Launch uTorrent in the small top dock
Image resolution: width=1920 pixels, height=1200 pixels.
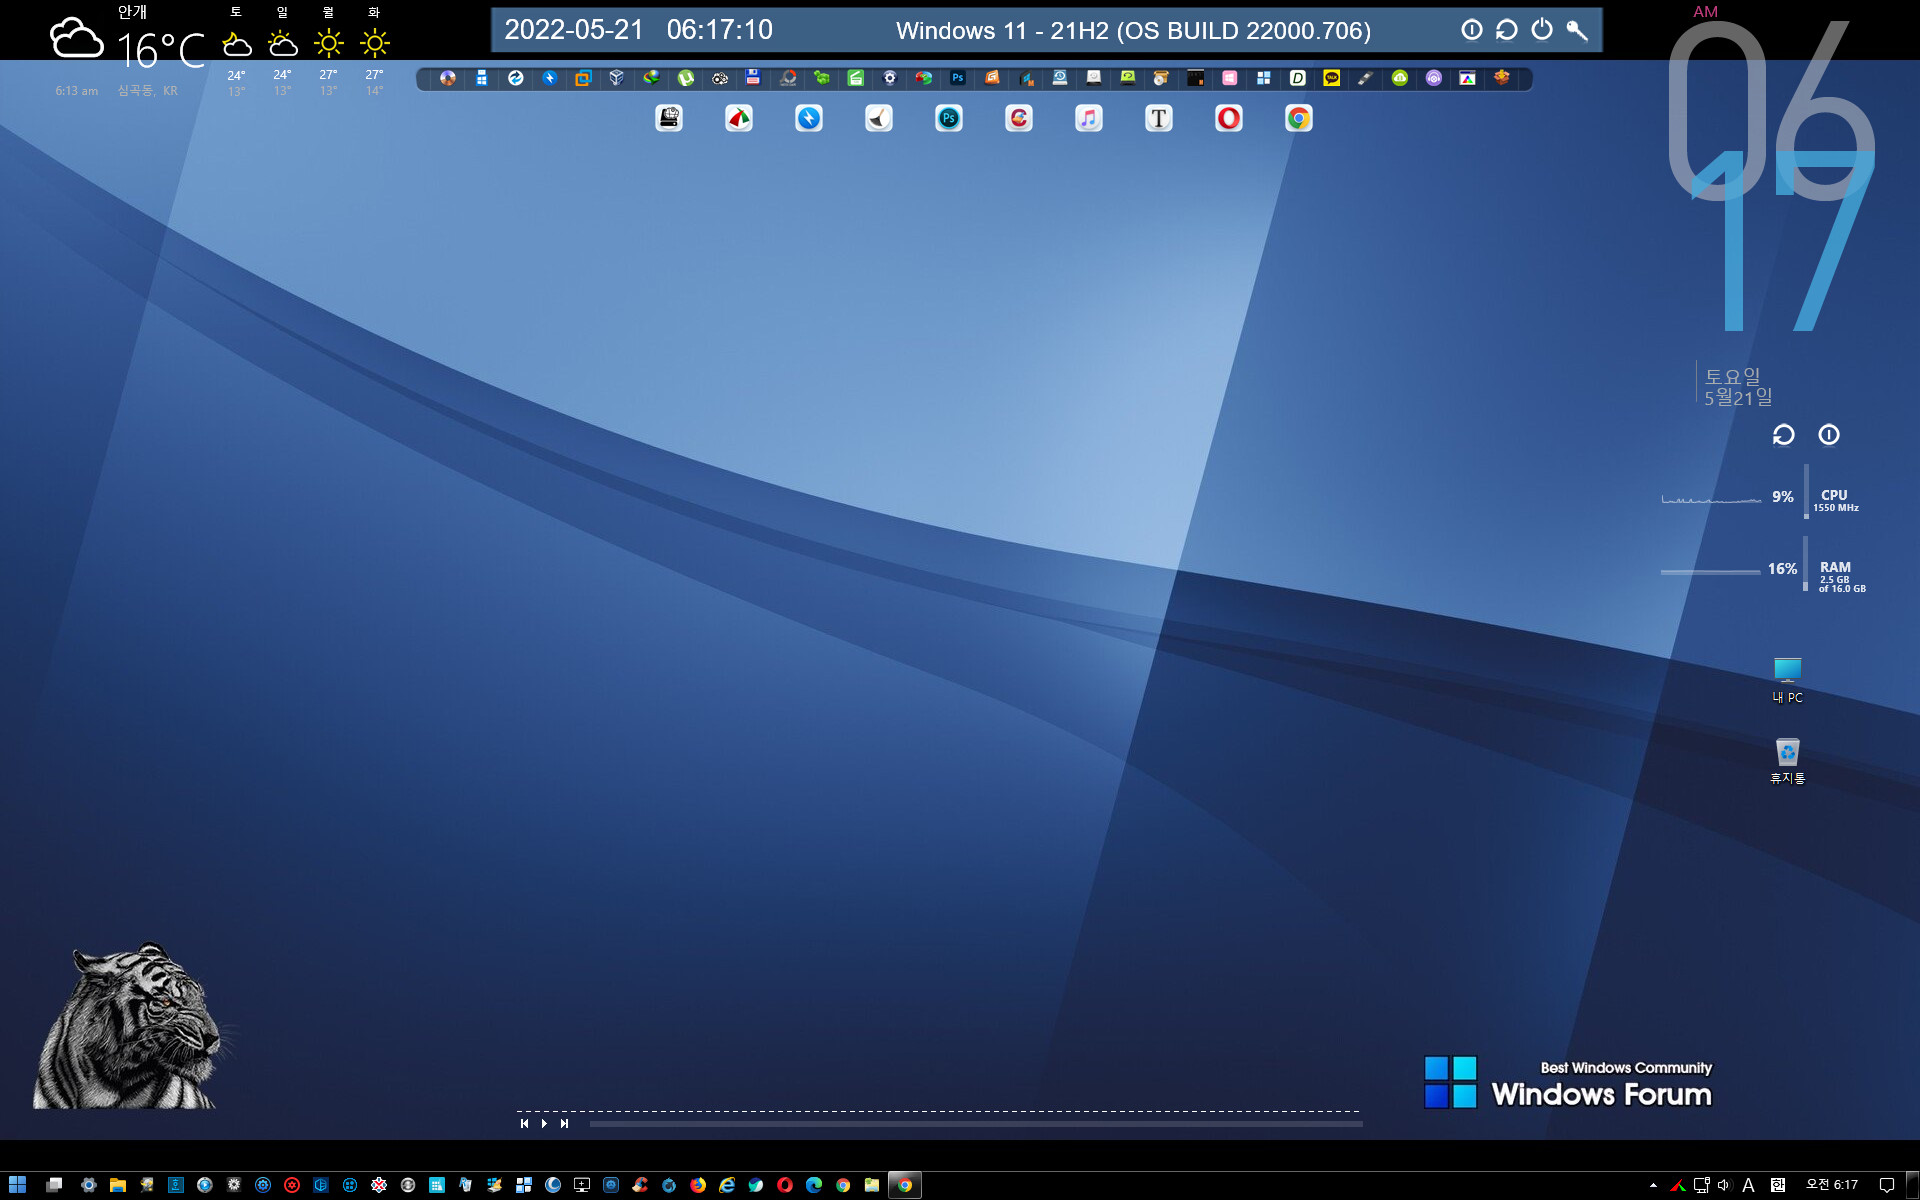(685, 78)
